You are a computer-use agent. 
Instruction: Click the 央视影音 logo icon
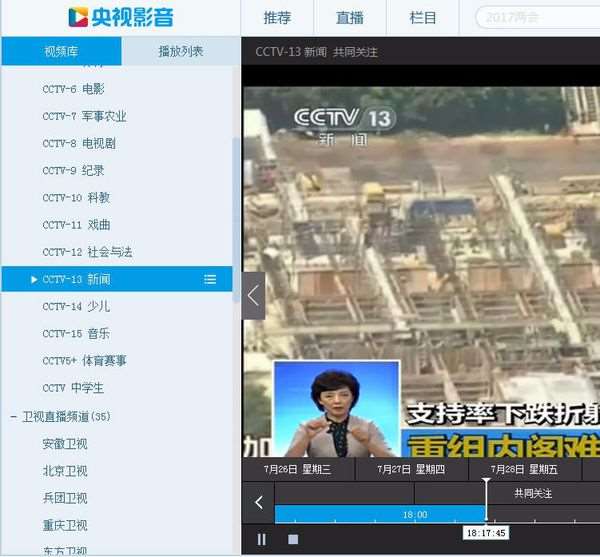point(78,18)
